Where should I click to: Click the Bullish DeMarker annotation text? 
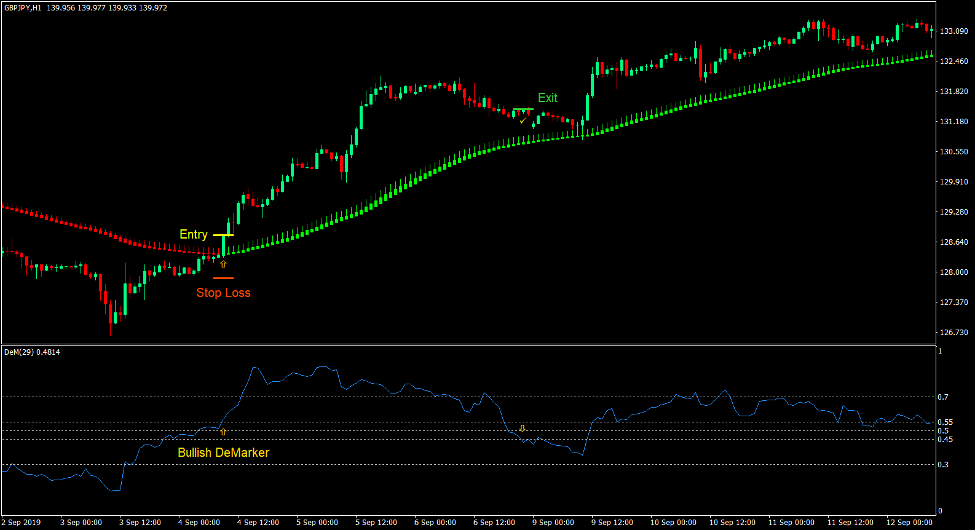coord(224,453)
